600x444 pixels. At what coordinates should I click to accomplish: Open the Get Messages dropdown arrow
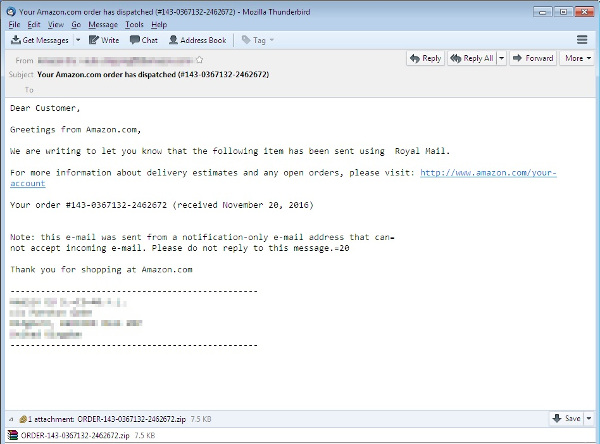[x=76, y=40]
